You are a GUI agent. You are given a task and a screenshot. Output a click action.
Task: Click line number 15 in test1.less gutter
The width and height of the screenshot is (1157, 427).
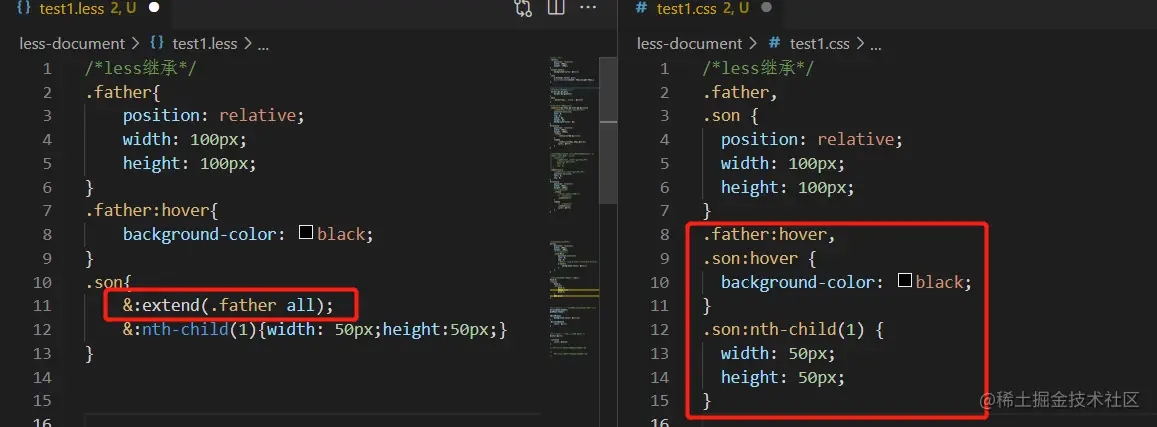point(43,400)
